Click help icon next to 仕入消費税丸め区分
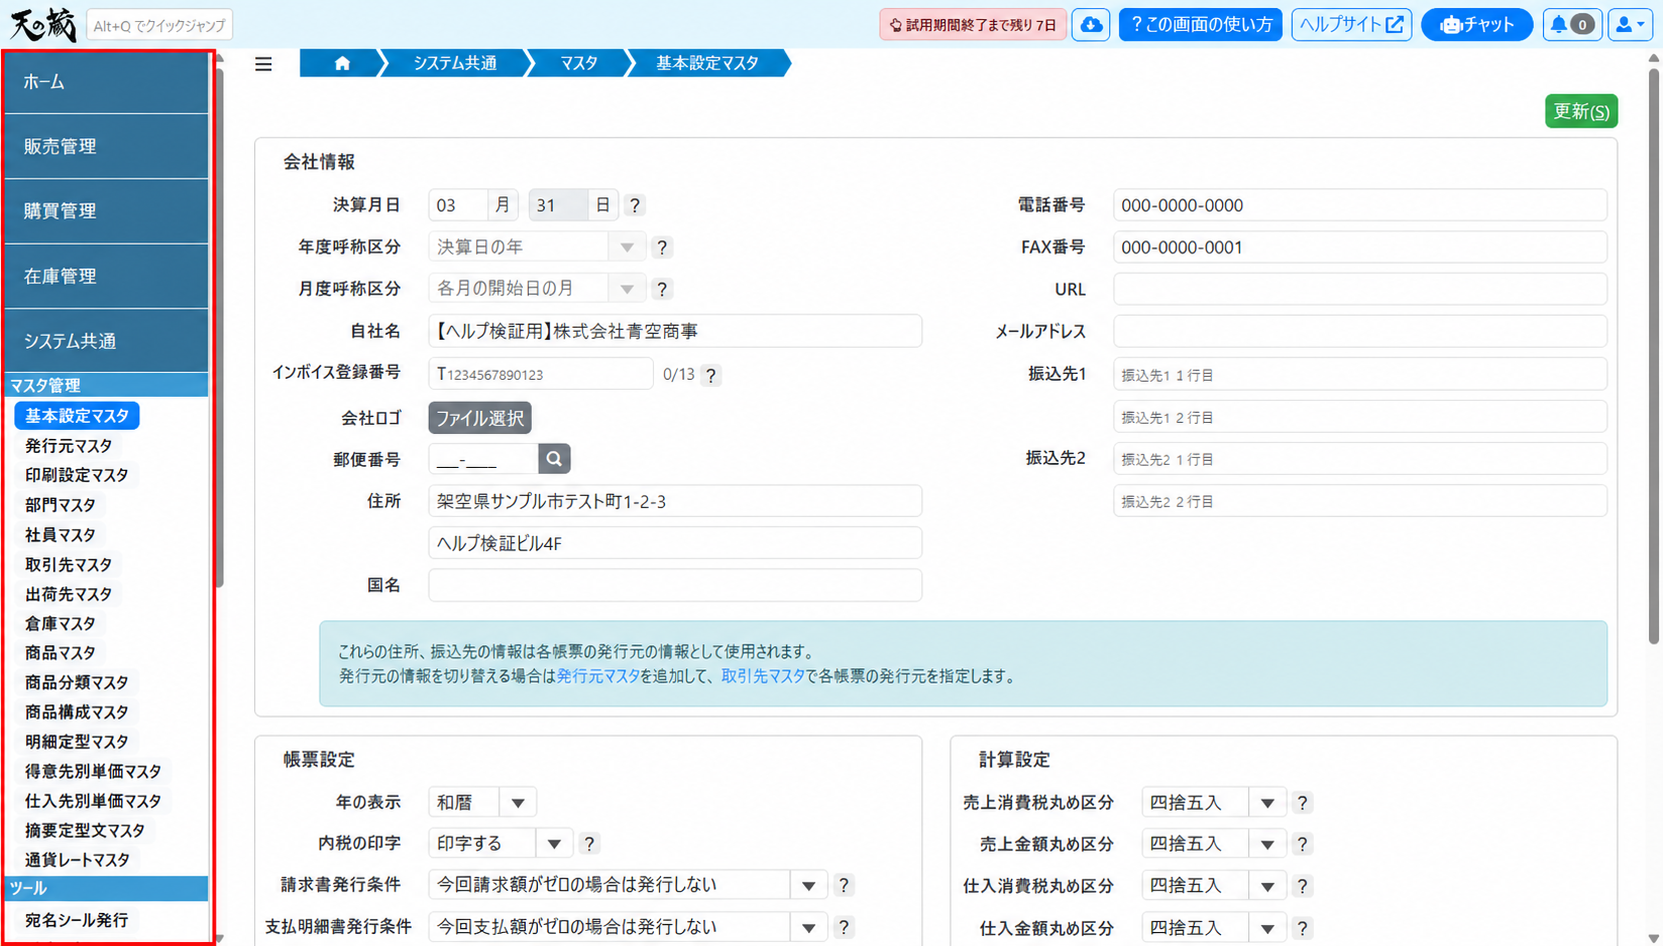1663x946 pixels. pyautogui.click(x=1301, y=886)
